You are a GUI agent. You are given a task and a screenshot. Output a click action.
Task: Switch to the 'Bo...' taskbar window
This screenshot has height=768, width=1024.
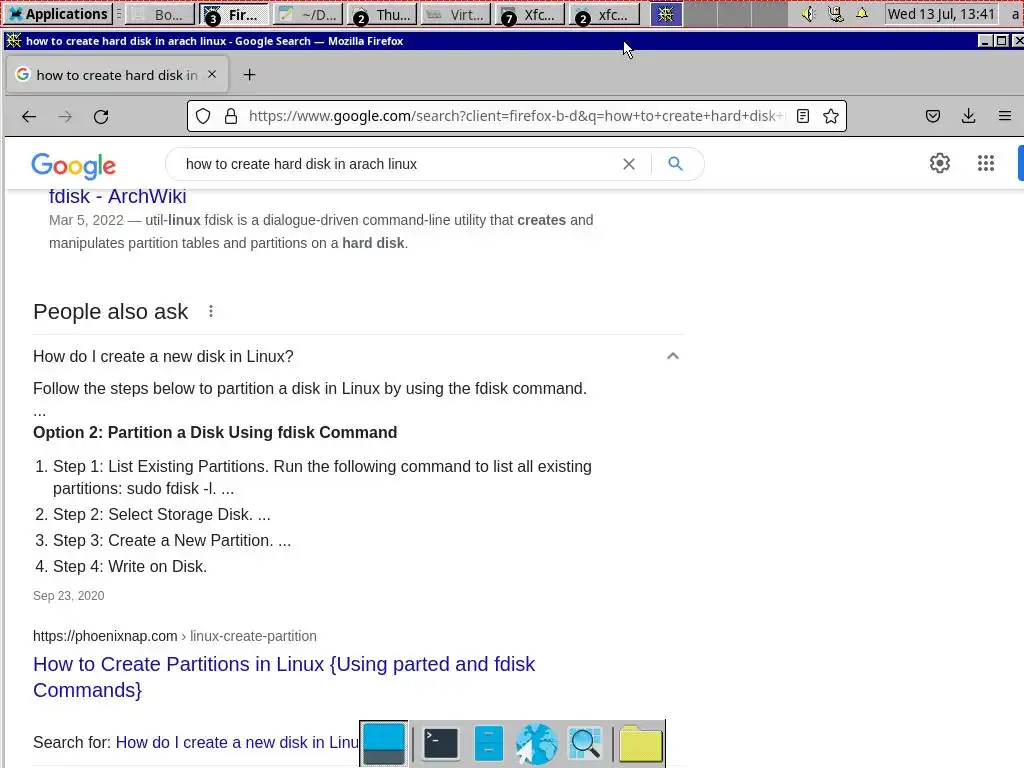pos(160,14)
